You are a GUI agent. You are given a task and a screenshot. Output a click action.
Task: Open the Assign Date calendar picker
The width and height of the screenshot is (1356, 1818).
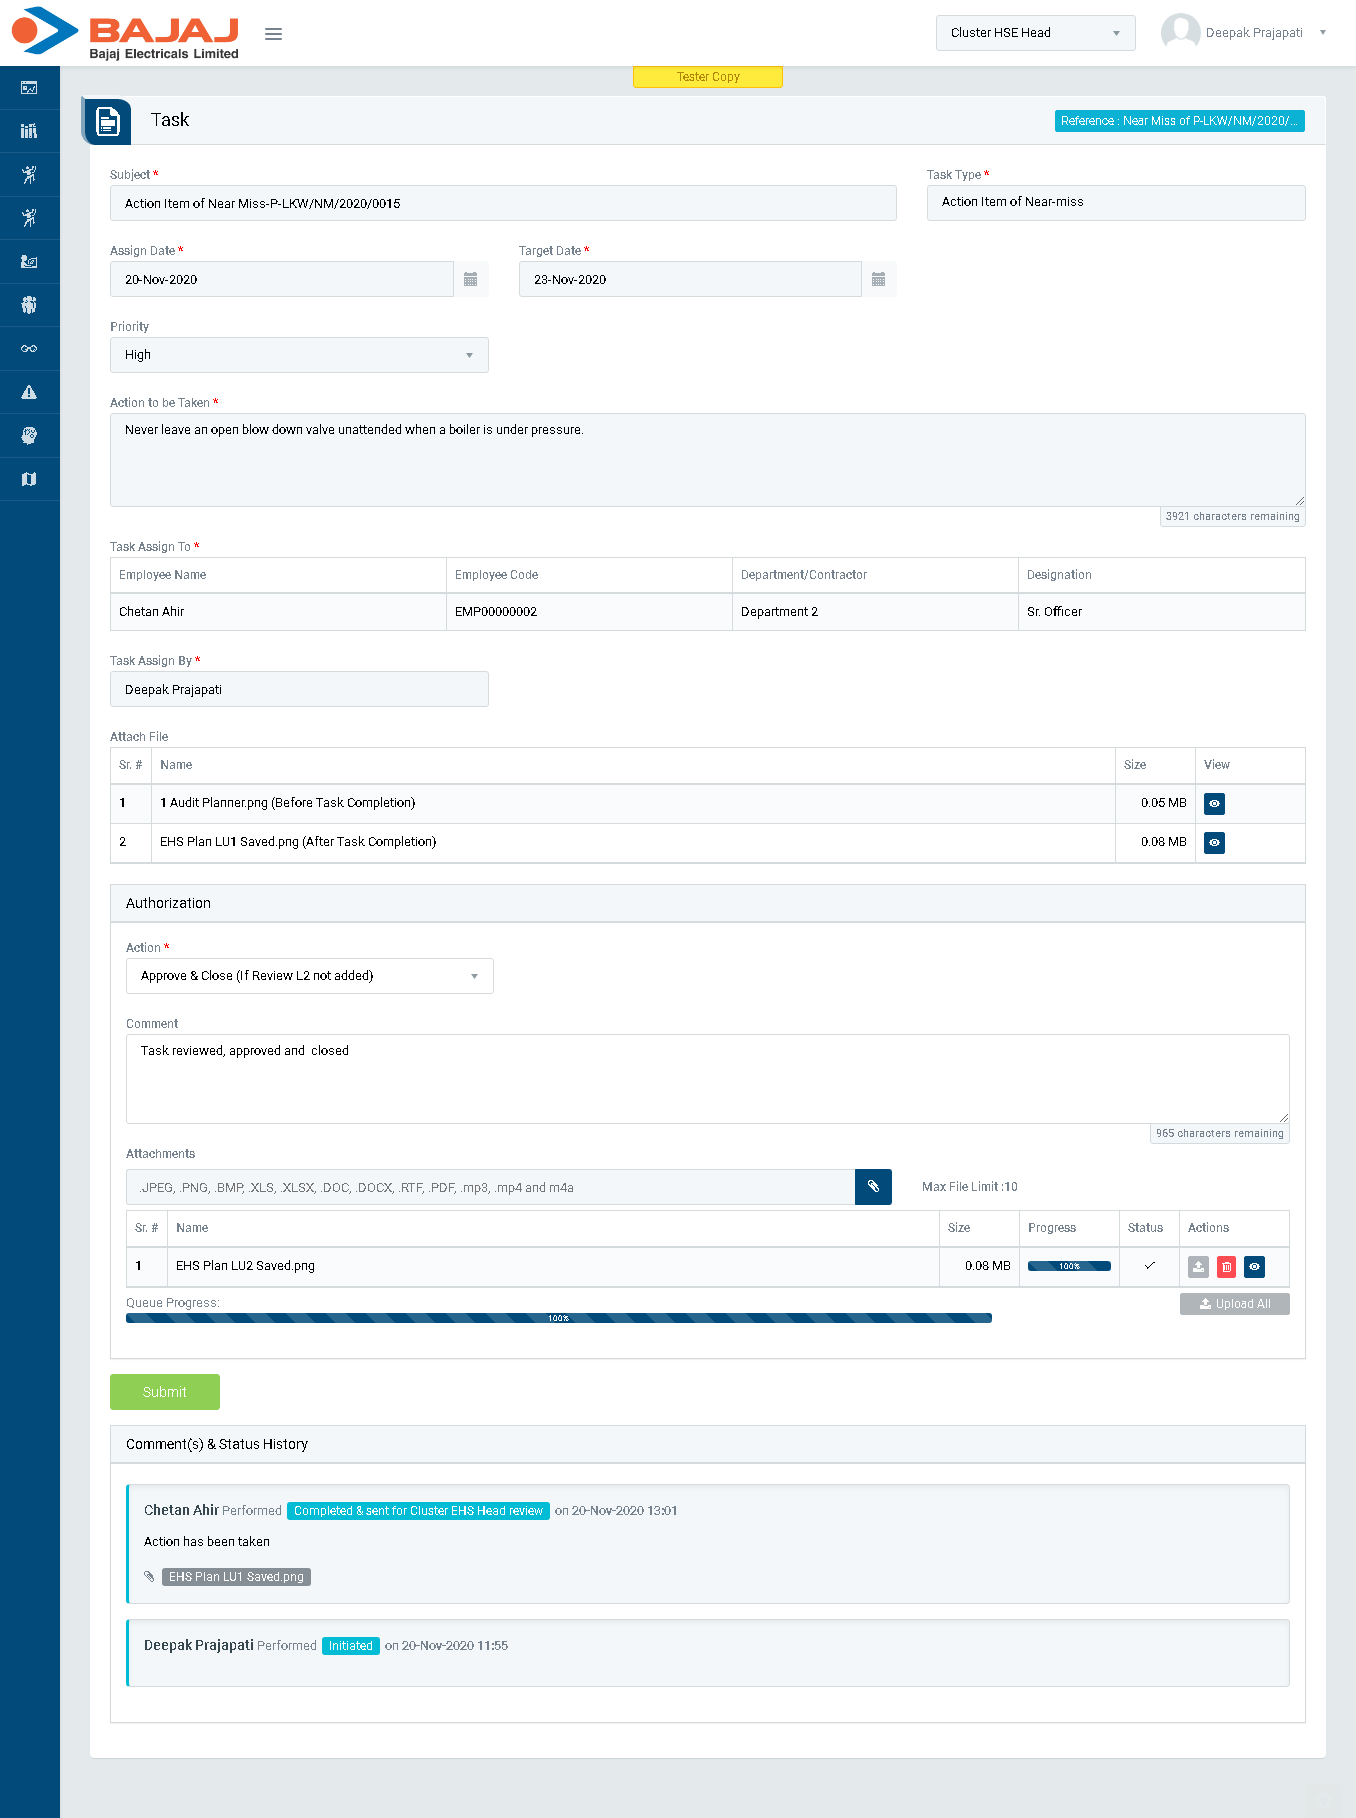[x=471, y=280]
